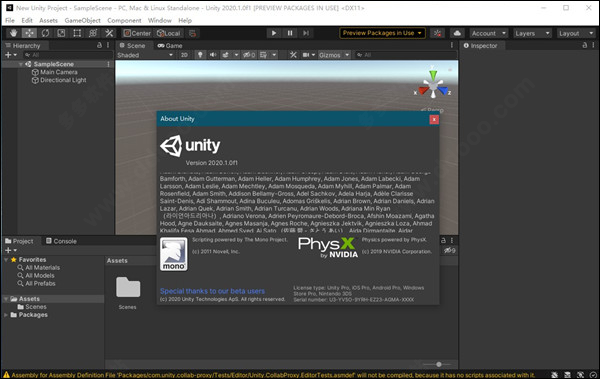Lock the Inspector panel
Screen dimensions: 600x379
tap(585, 45)
